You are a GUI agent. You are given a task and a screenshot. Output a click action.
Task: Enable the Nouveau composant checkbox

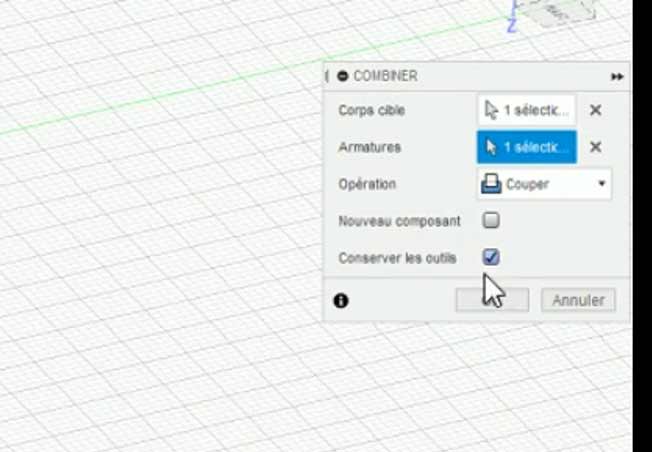point(491,220)
